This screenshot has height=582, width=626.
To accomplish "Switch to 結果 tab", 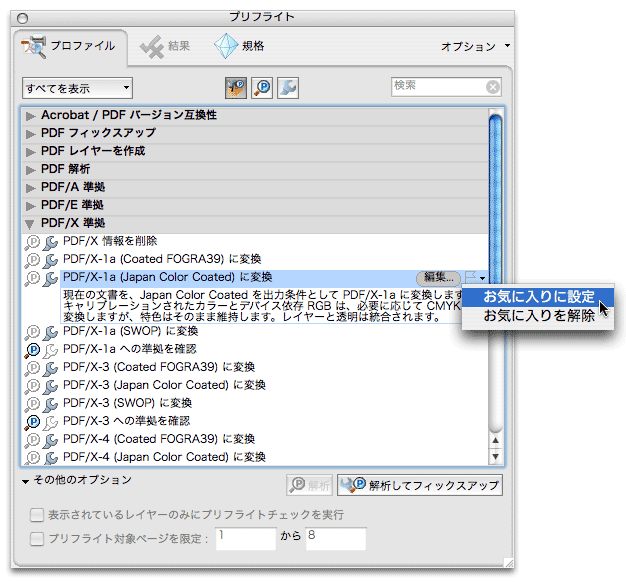I will (x=165, y=47).
